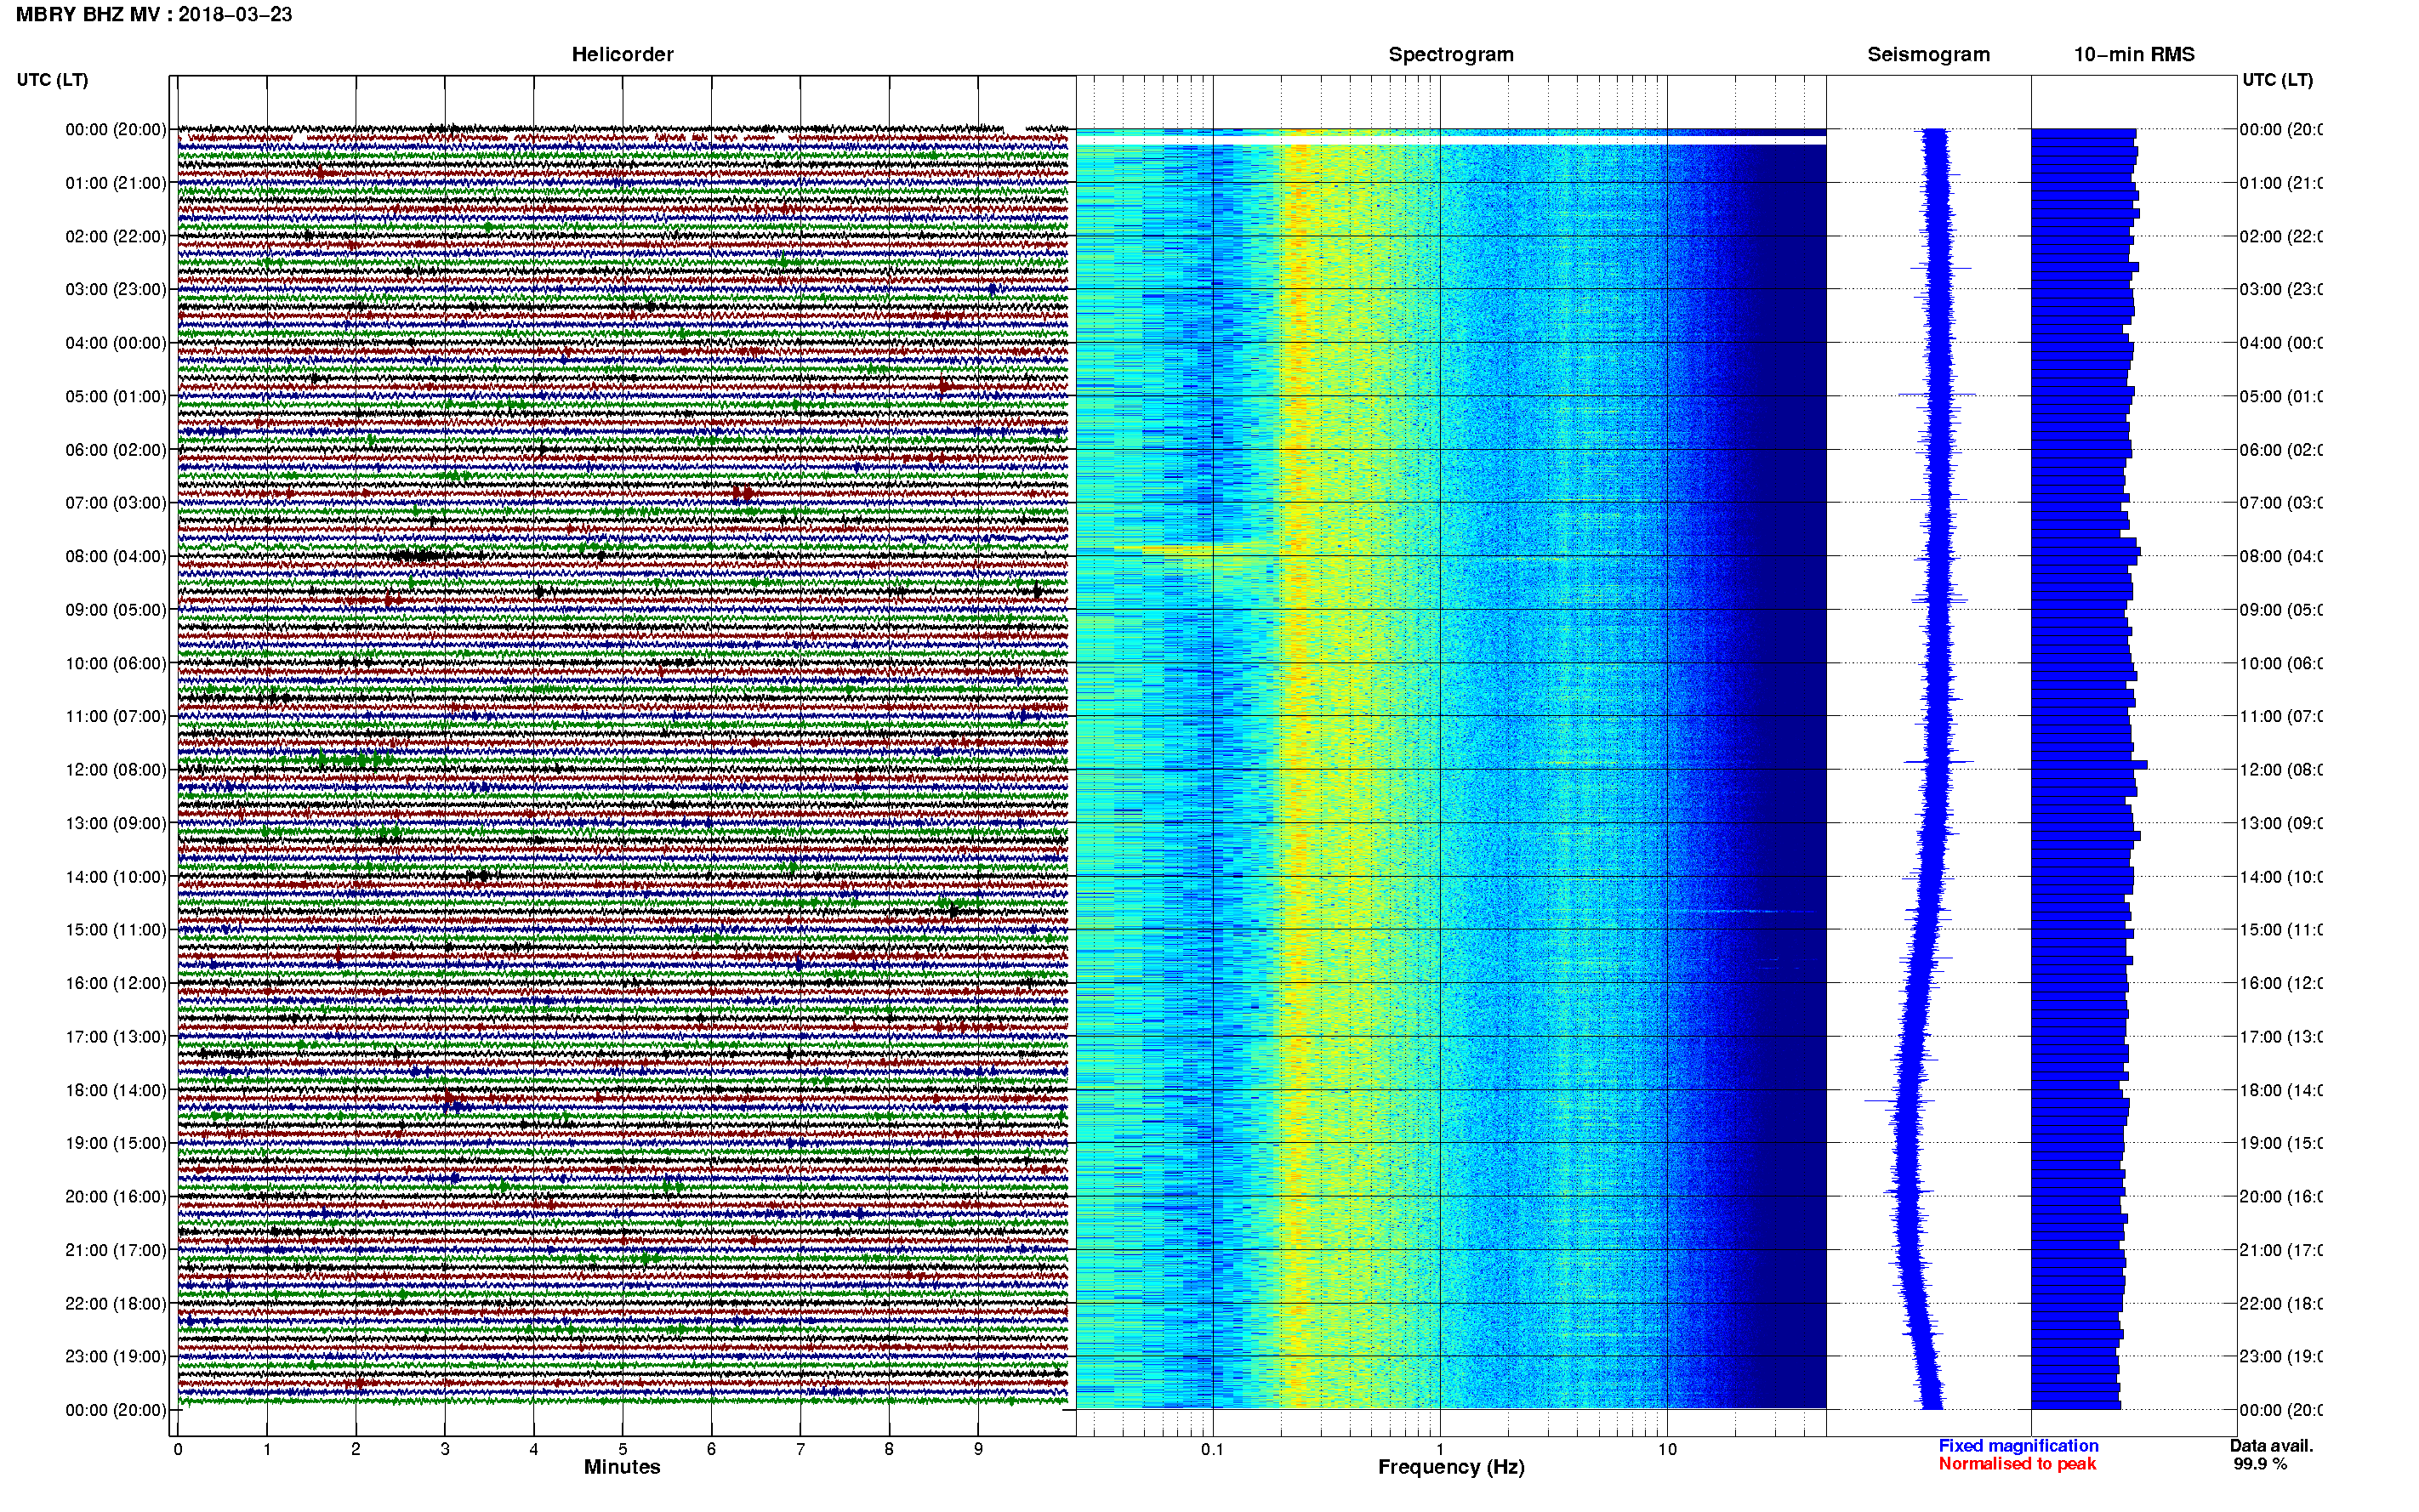
Task: Select the '01:00 (21:00)' helicorder time label
Action: pos(116,183)
